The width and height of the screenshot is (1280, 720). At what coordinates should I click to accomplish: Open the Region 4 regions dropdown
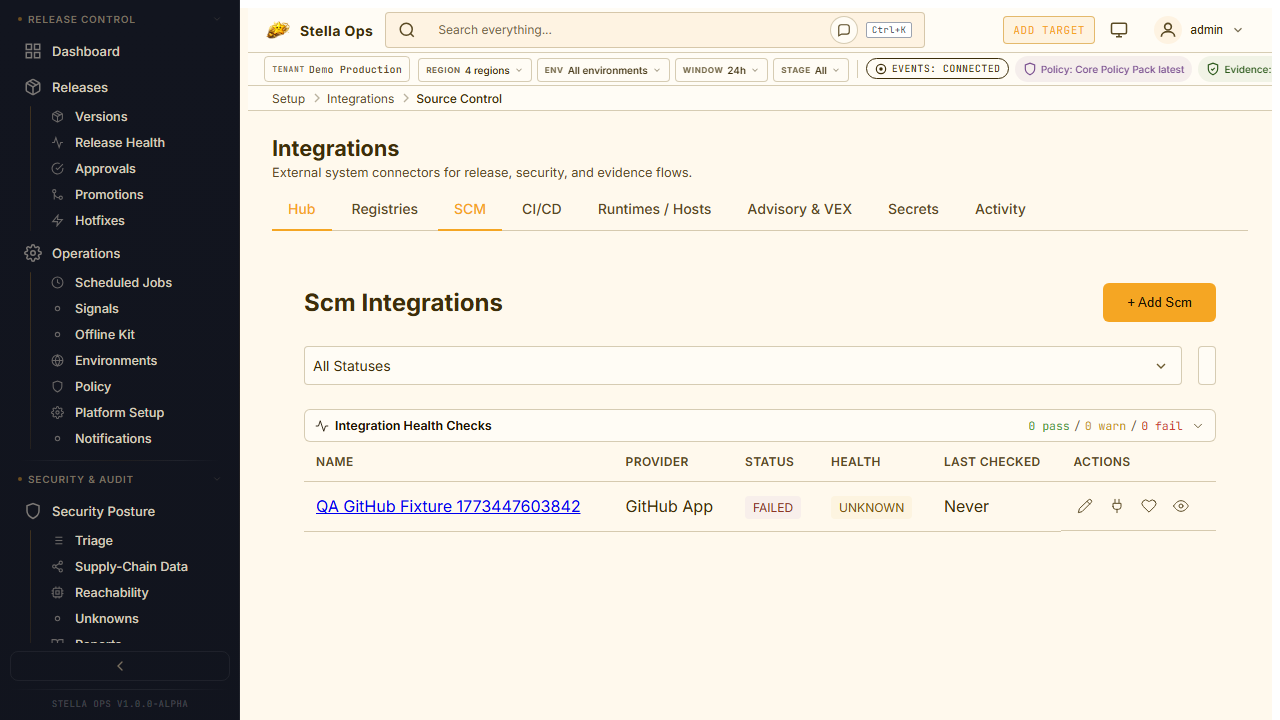pyautogui.click(x=474, y=70)
